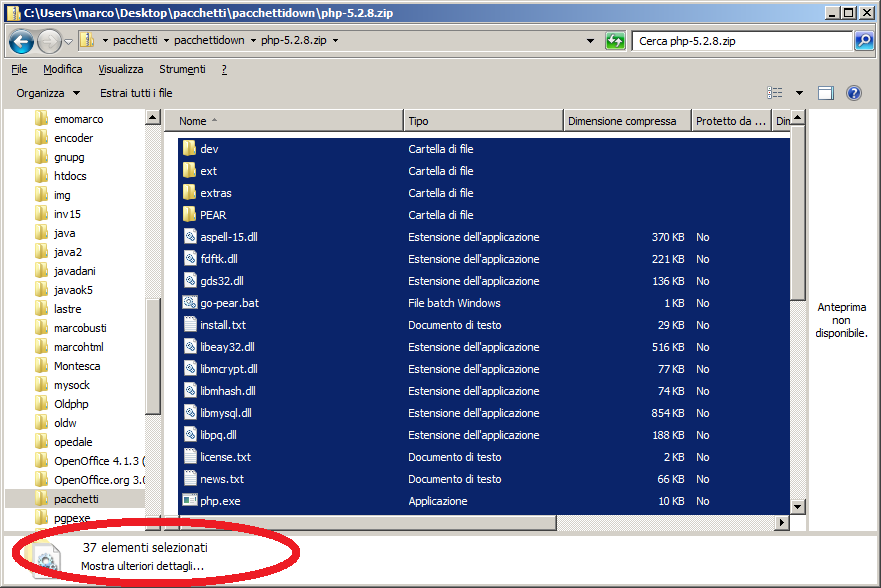Click the go-pear.bat file icon
The image size is (881, 588).
coord(191,303)
